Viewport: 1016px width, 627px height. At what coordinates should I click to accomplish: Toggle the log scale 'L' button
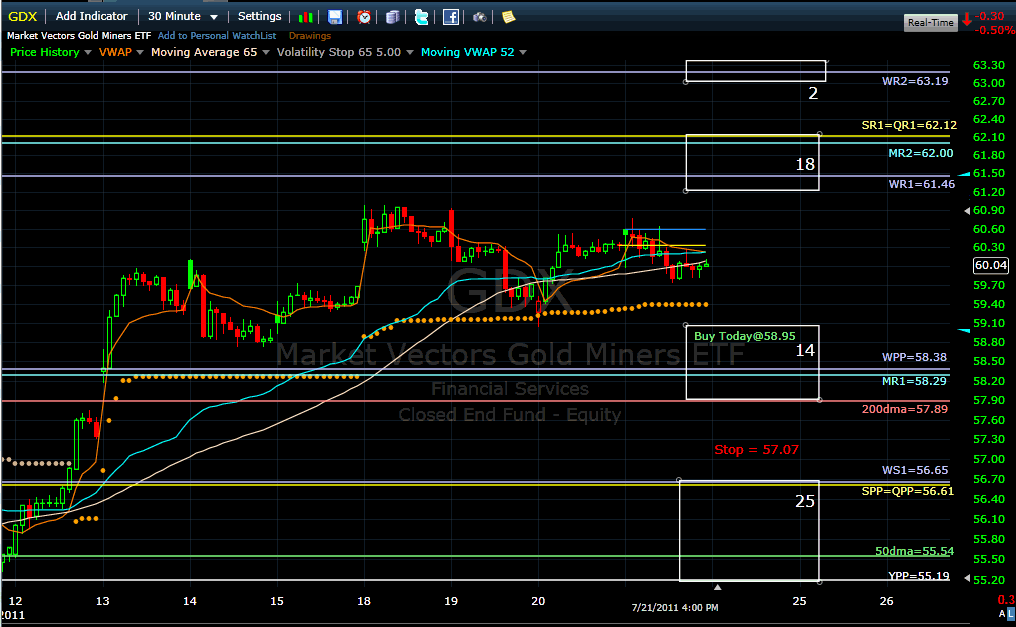1011,613
